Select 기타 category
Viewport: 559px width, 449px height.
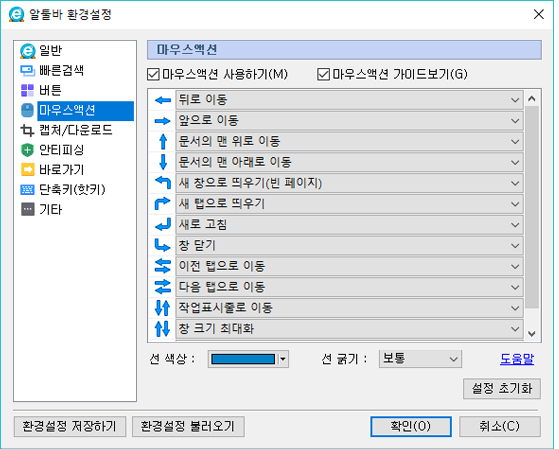(x=50, y=210)
